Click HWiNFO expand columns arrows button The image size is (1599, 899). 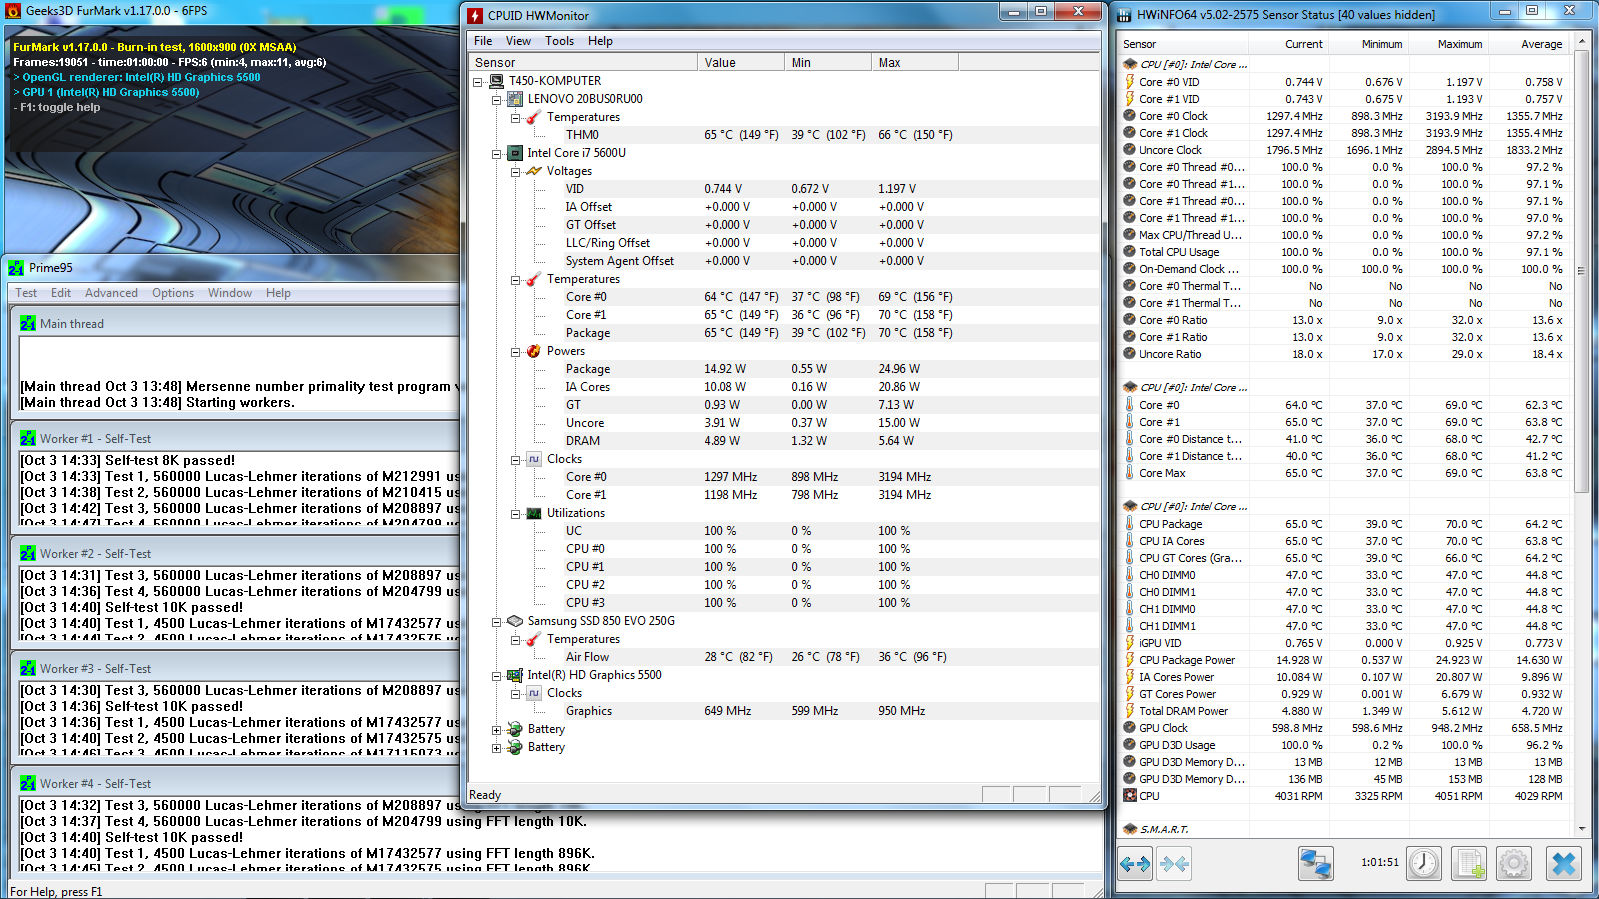coord(1135,863)
